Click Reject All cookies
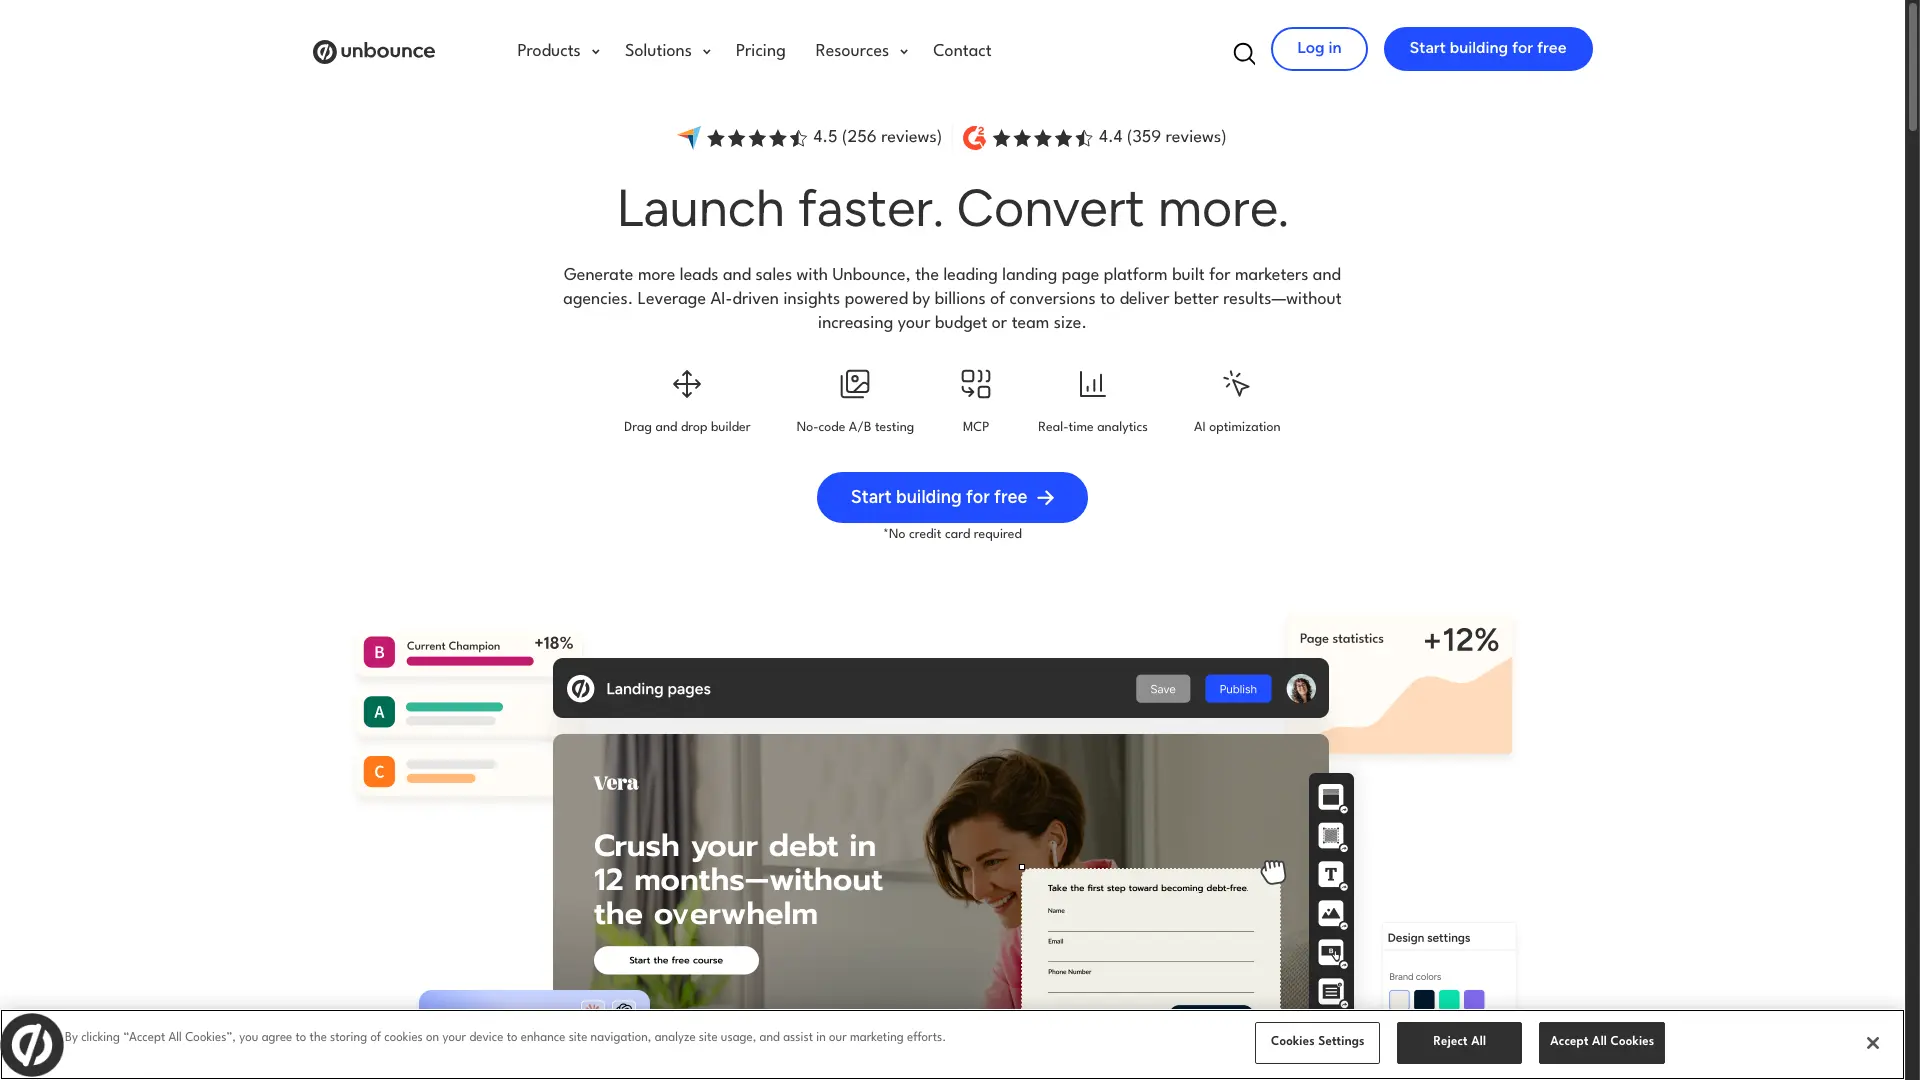1920x1080 pixels. coord(1459,1042)
